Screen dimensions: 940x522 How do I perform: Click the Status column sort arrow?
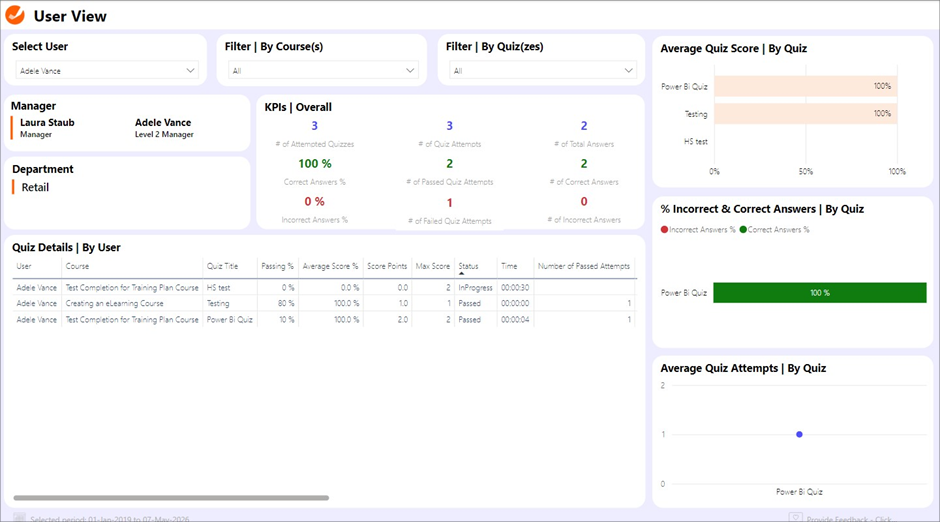click(462, 273)
